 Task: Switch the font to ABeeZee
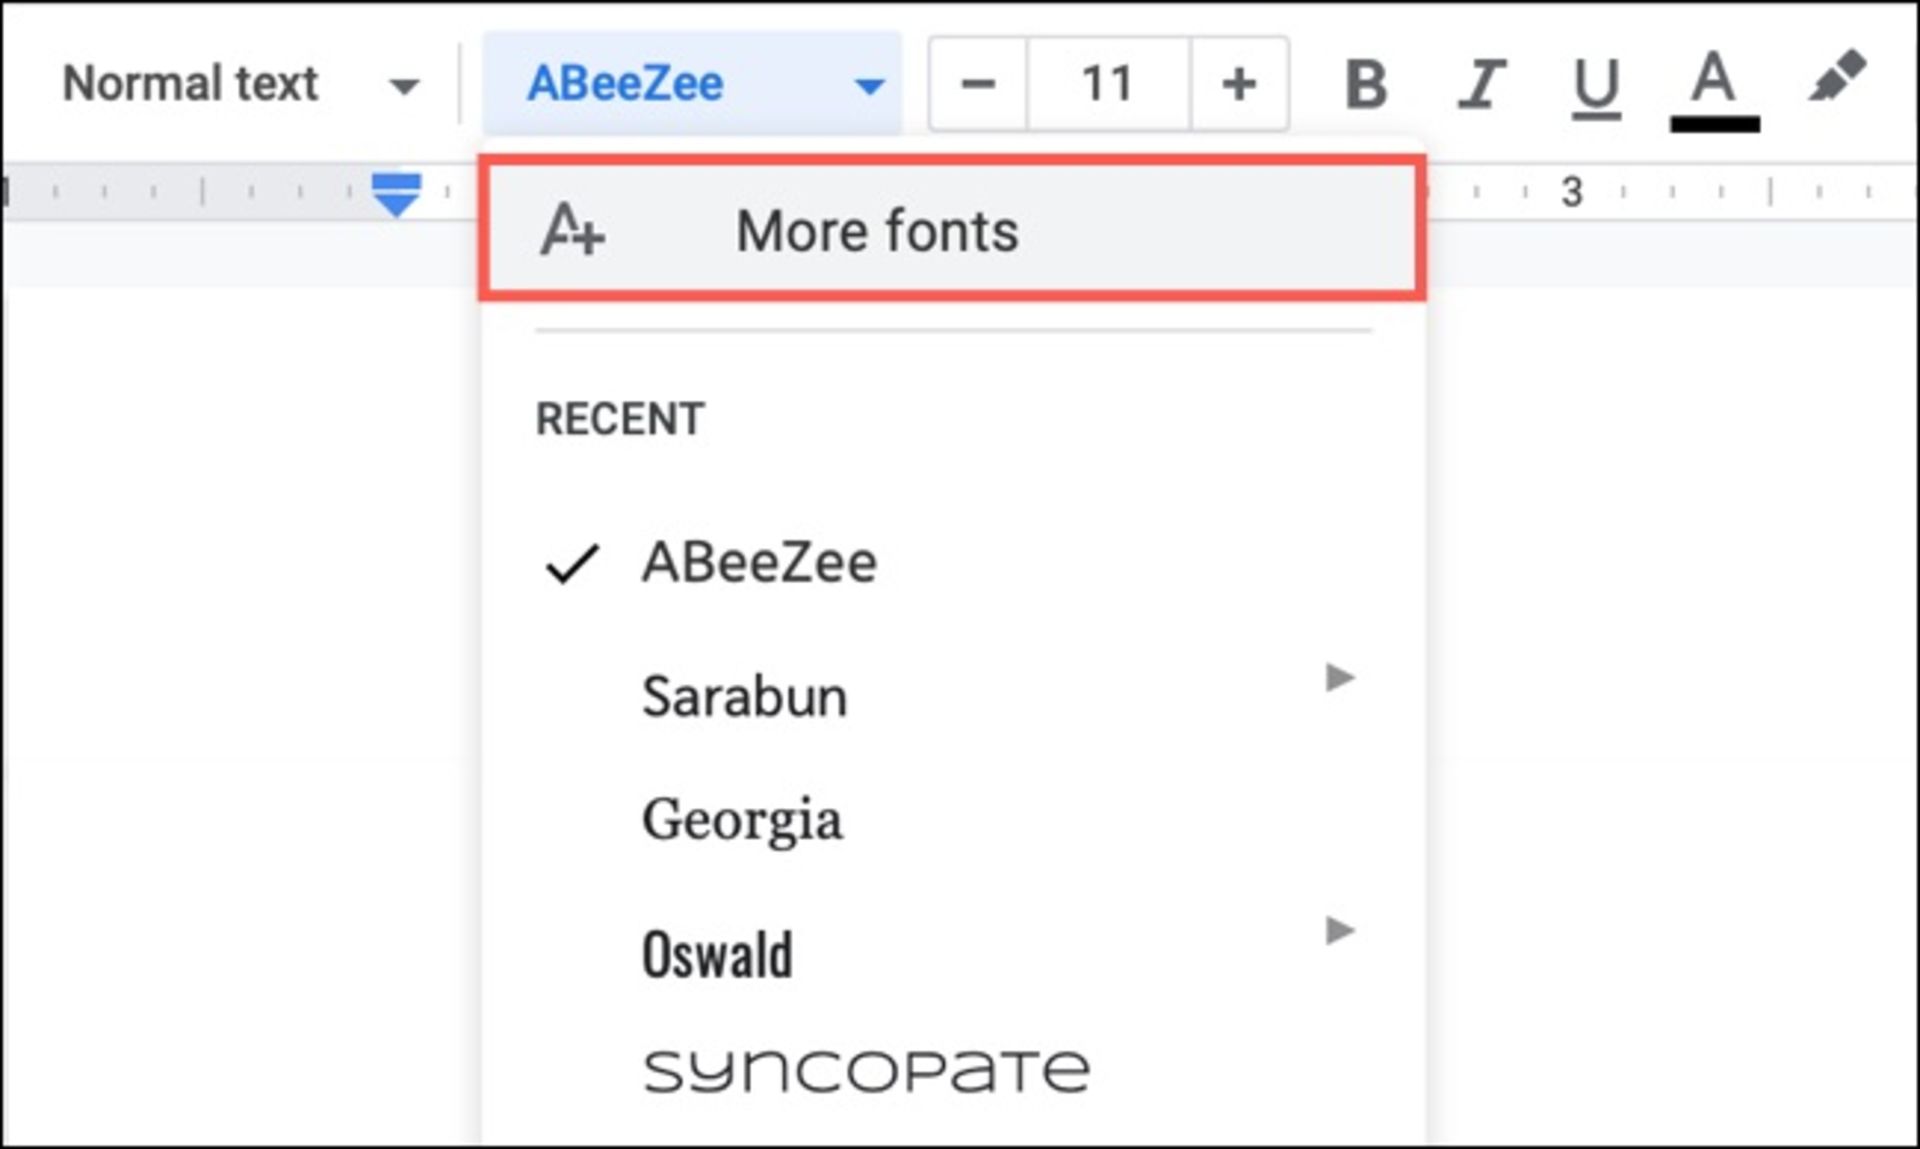click(x=760, y=562)
